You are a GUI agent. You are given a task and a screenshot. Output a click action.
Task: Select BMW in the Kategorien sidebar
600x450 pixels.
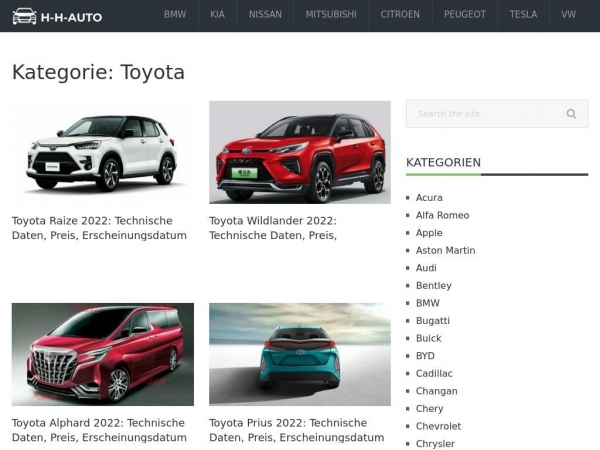click(x=428, y=303)
